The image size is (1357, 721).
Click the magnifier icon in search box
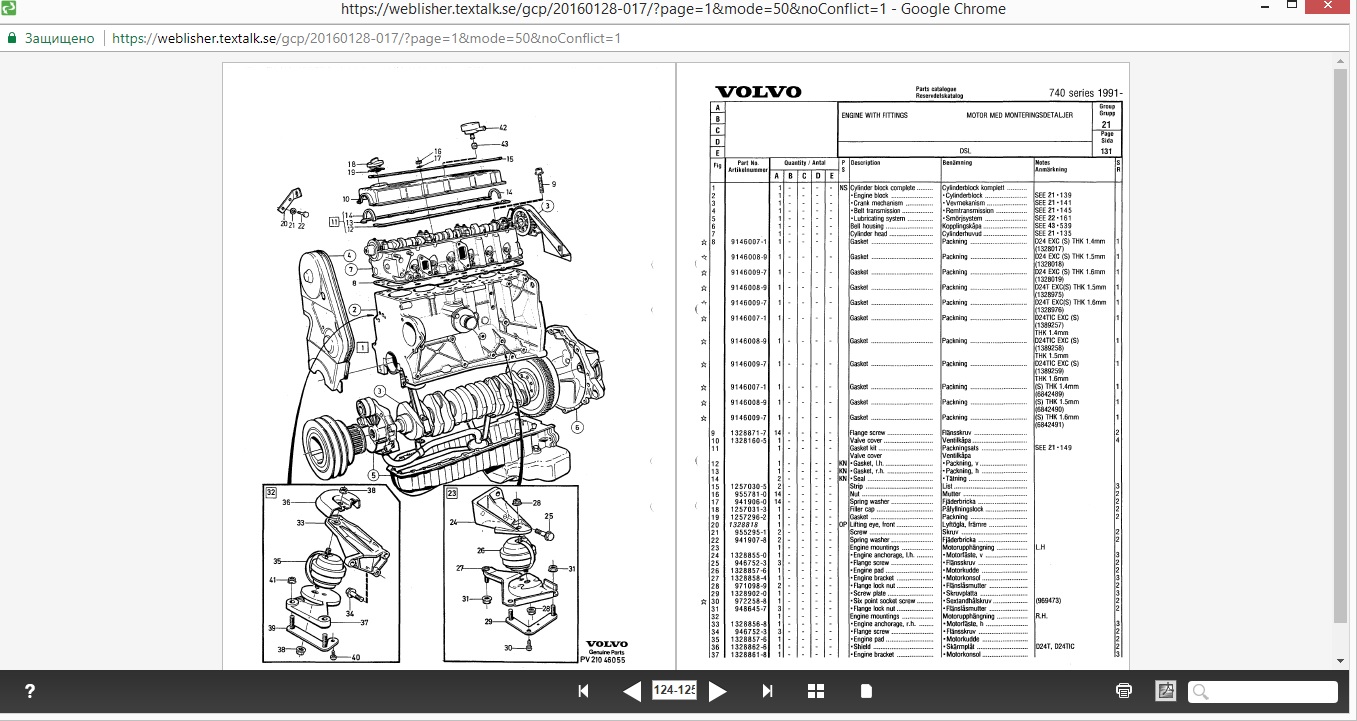point(1201,691)
